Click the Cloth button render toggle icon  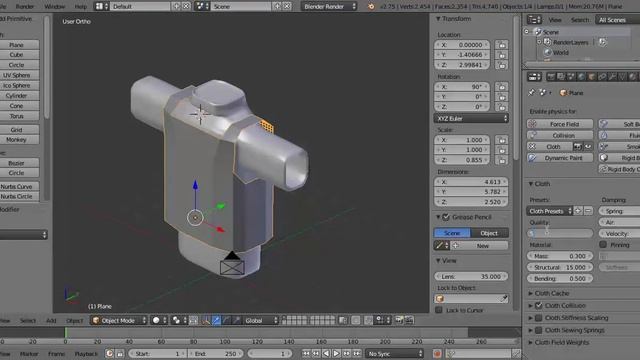click(578, 147)
